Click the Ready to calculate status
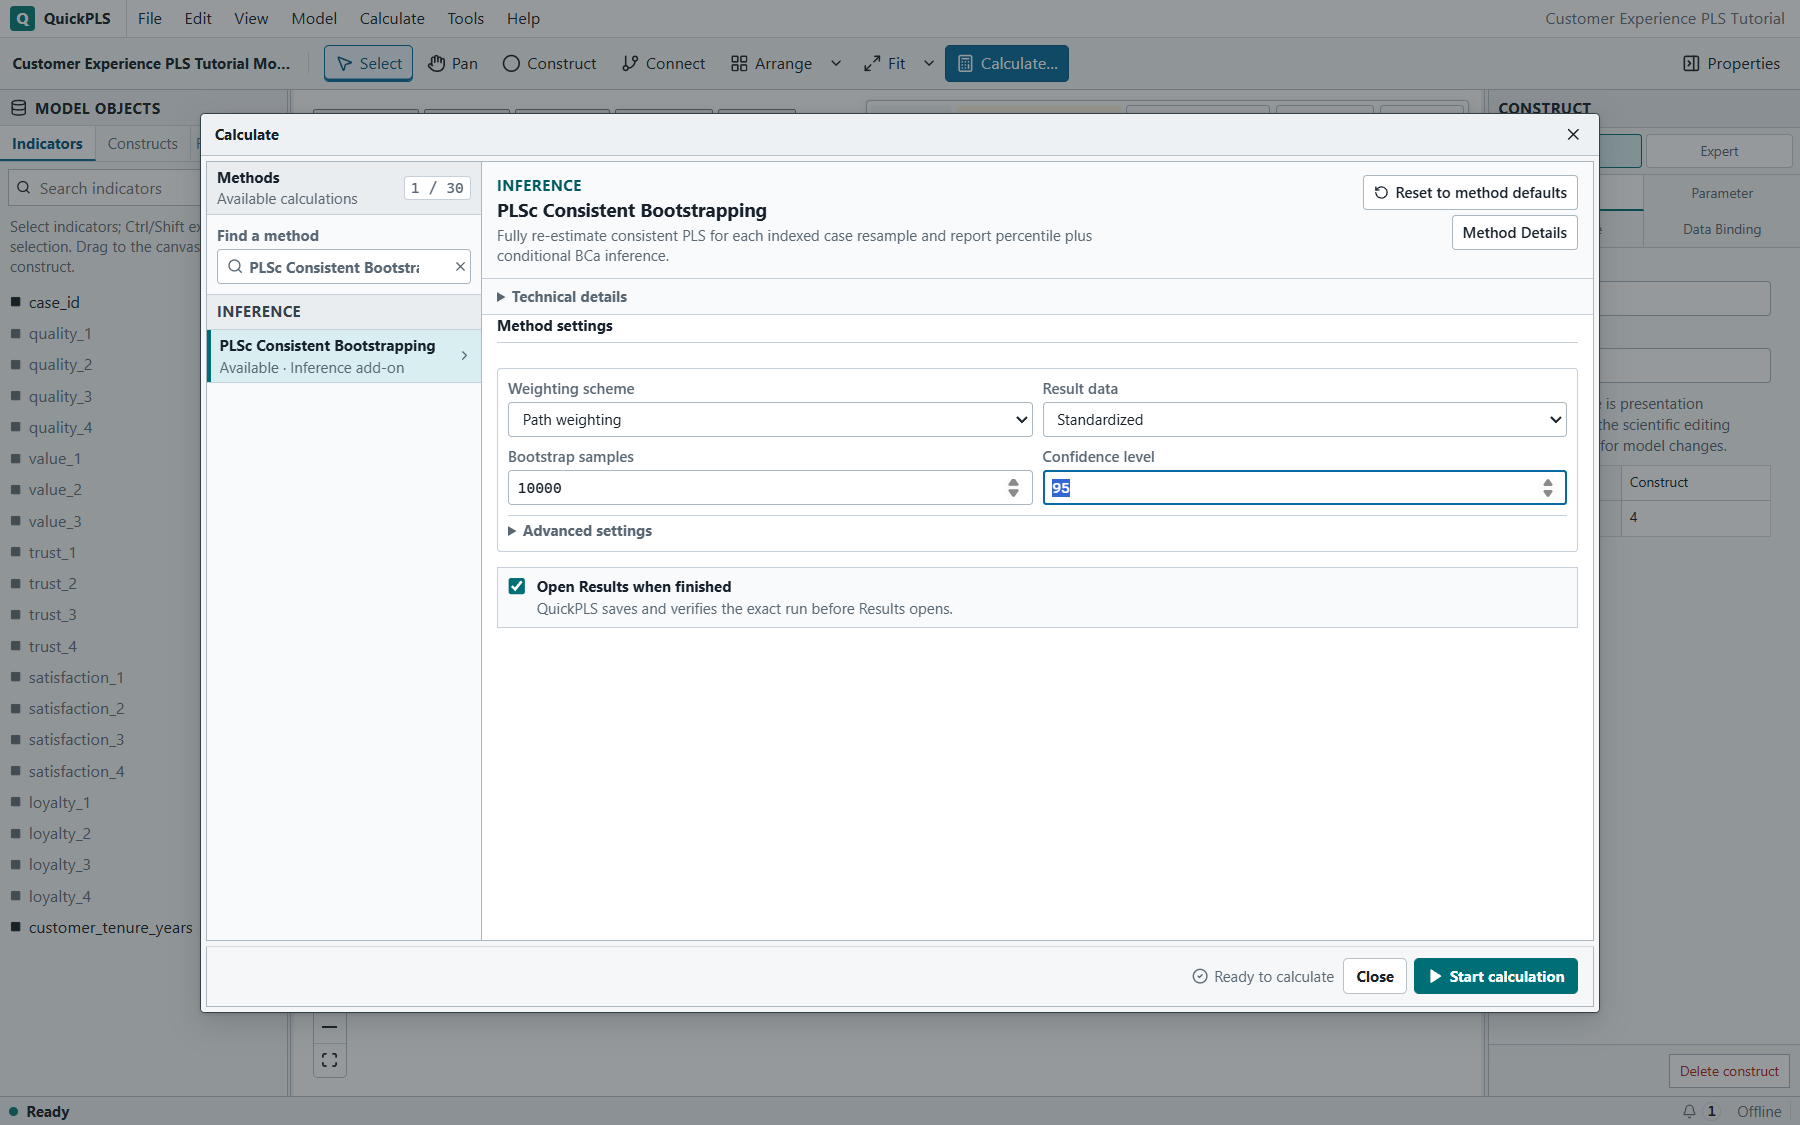 [x=1263, y=976]
